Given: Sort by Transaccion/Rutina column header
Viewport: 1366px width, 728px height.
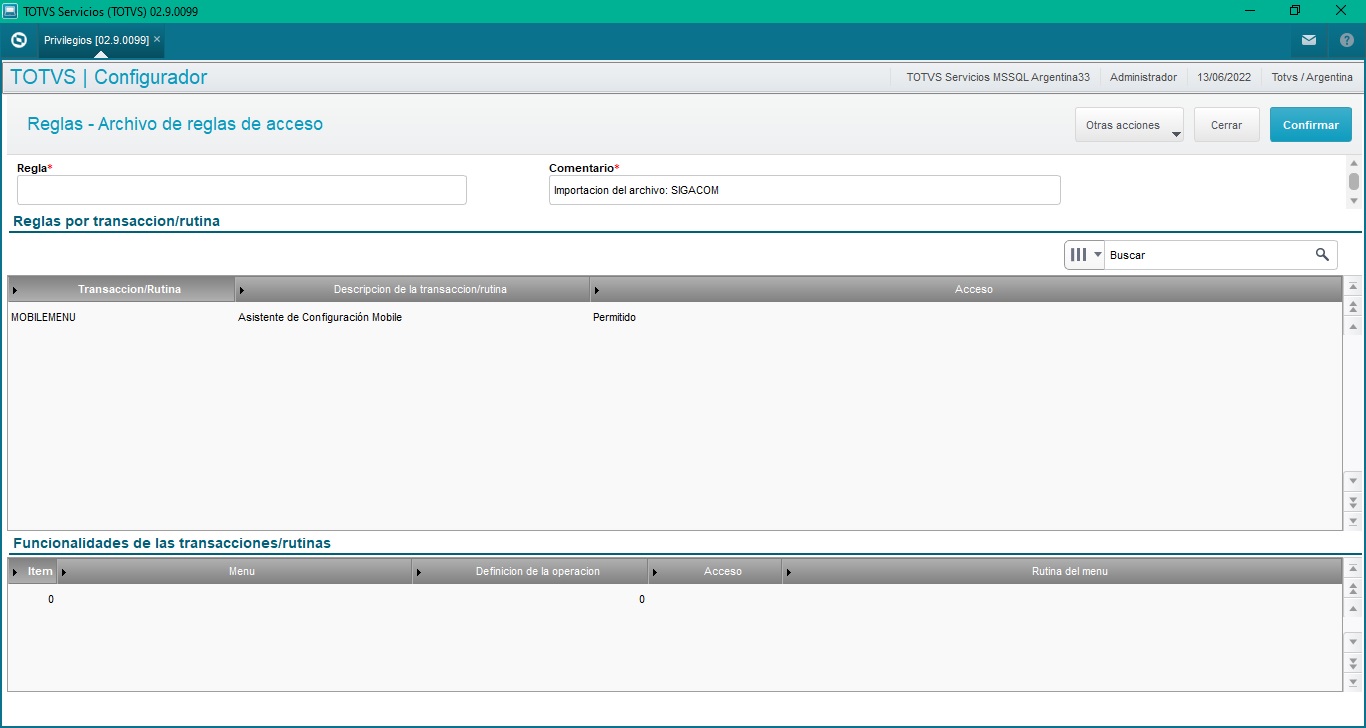Looking at the screenshot, I should click(121, 289).
